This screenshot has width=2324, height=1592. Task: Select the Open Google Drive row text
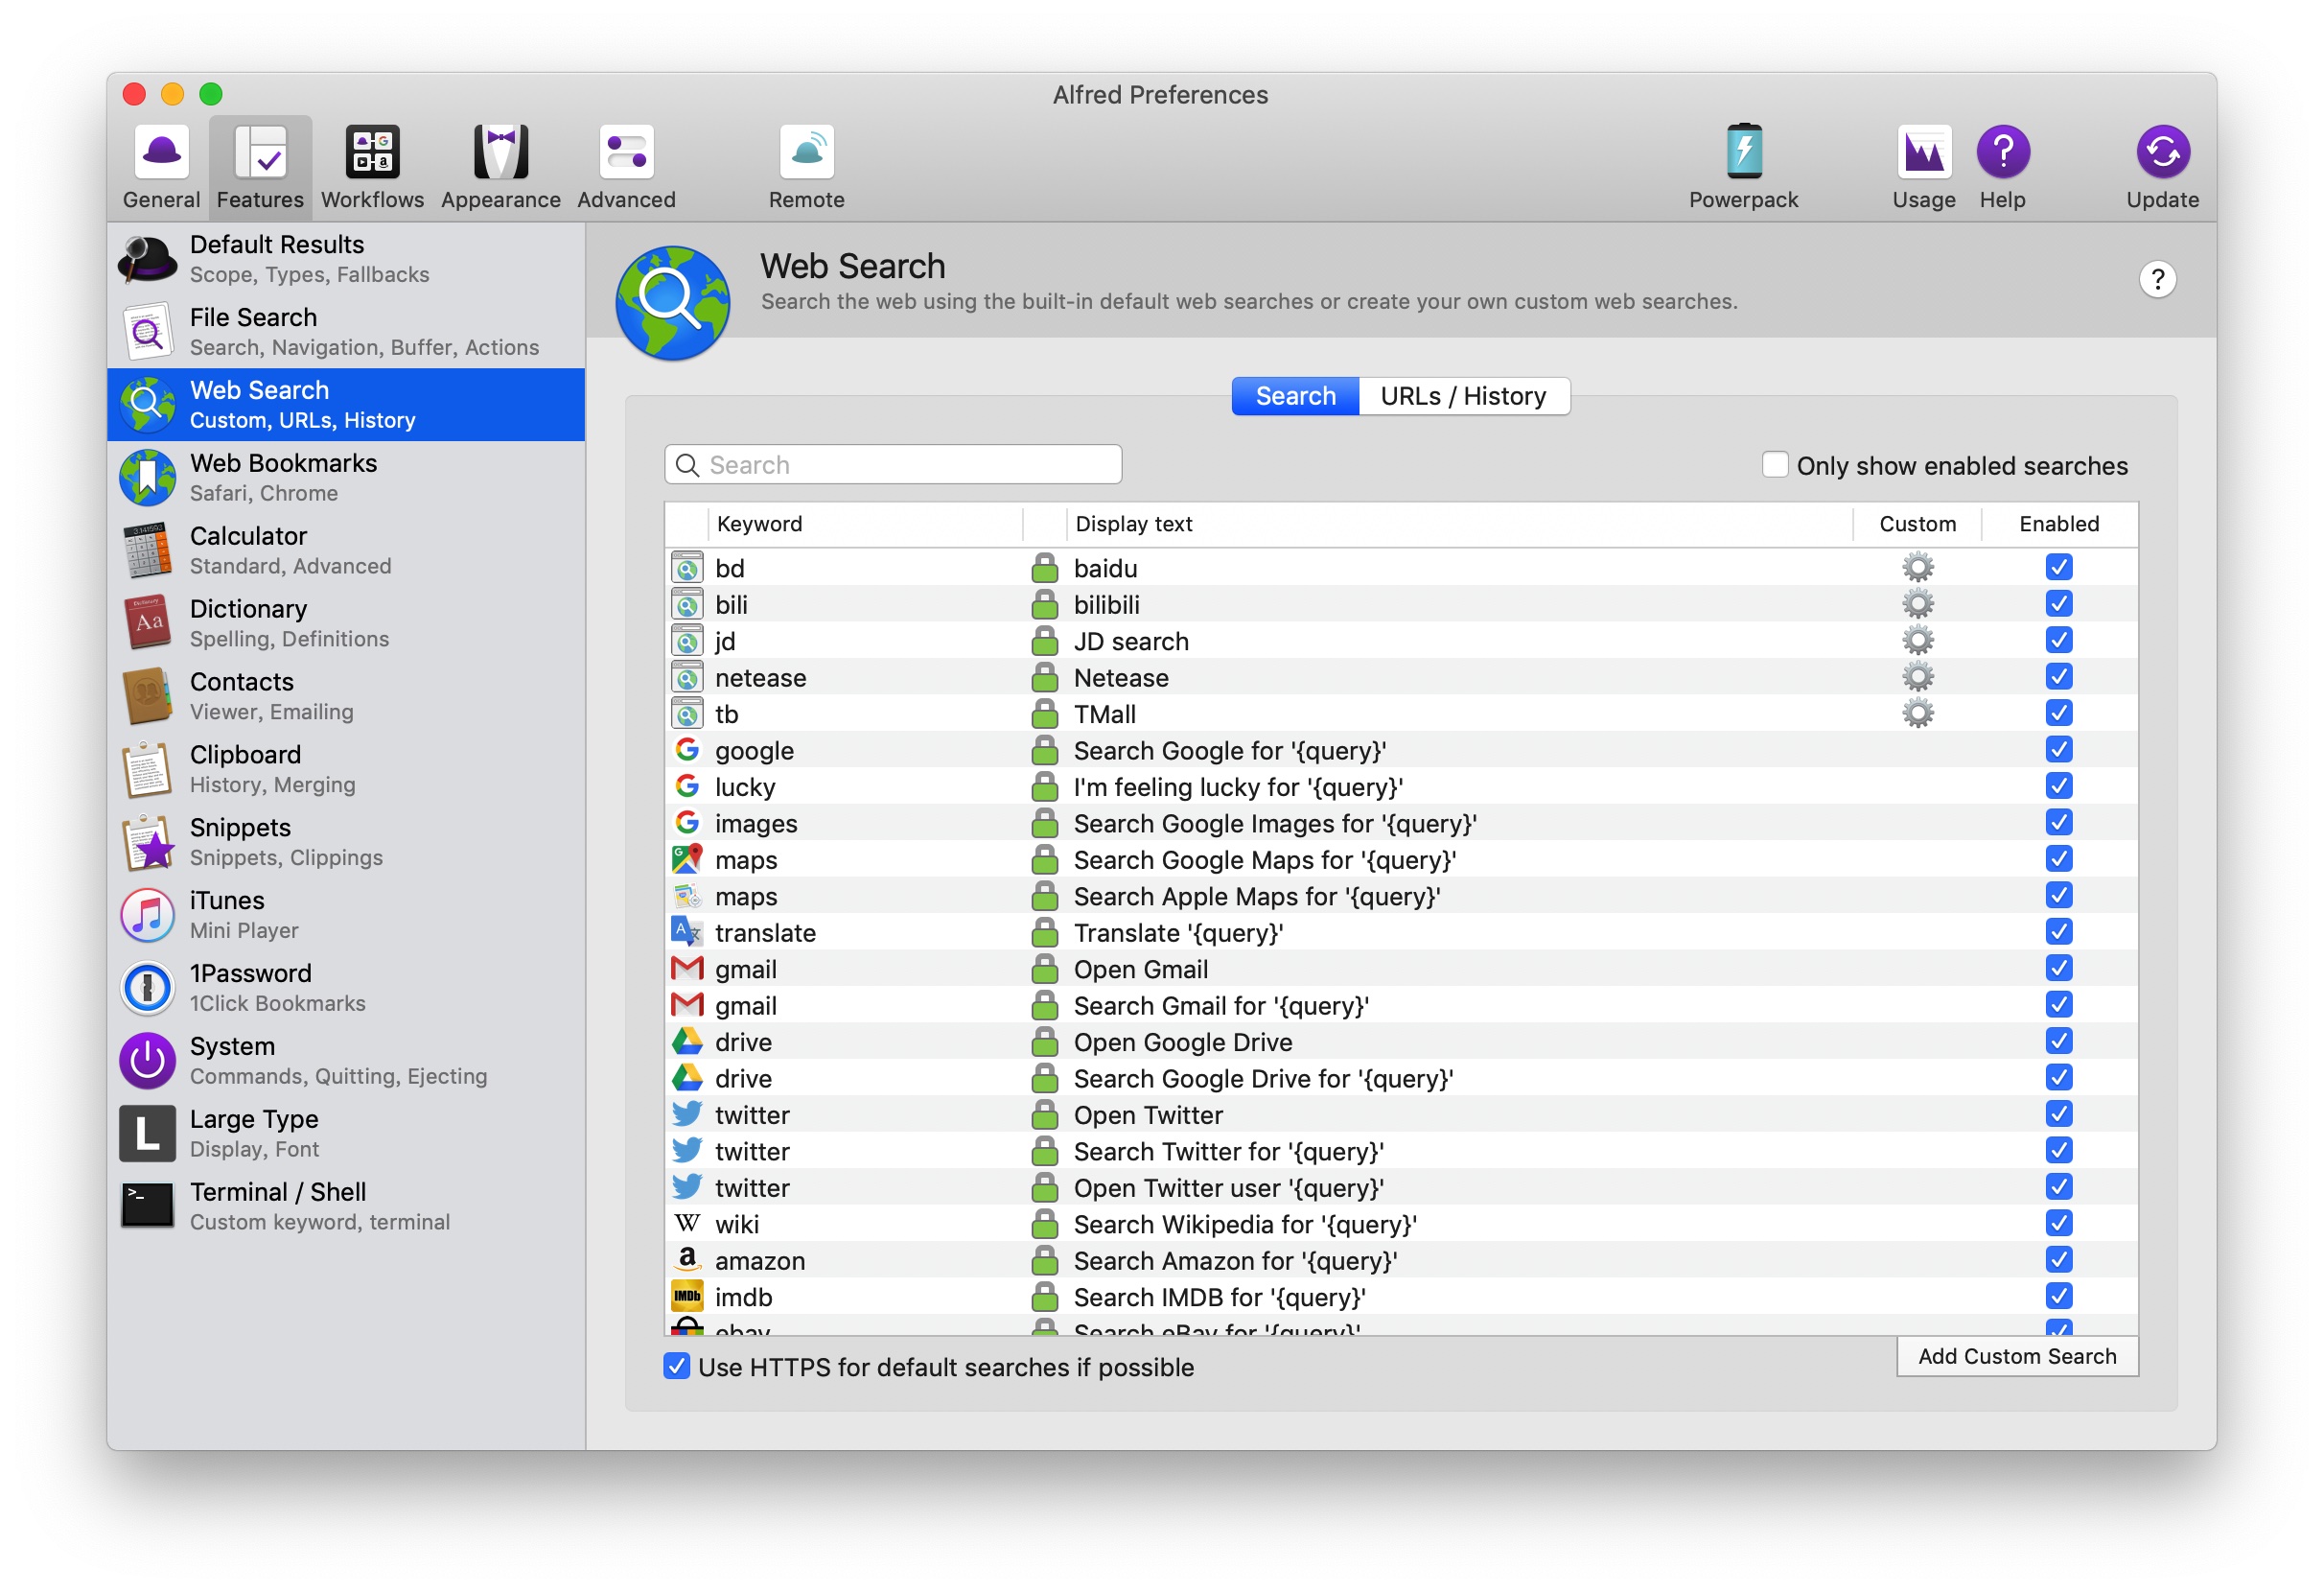pos(1183,1043)
